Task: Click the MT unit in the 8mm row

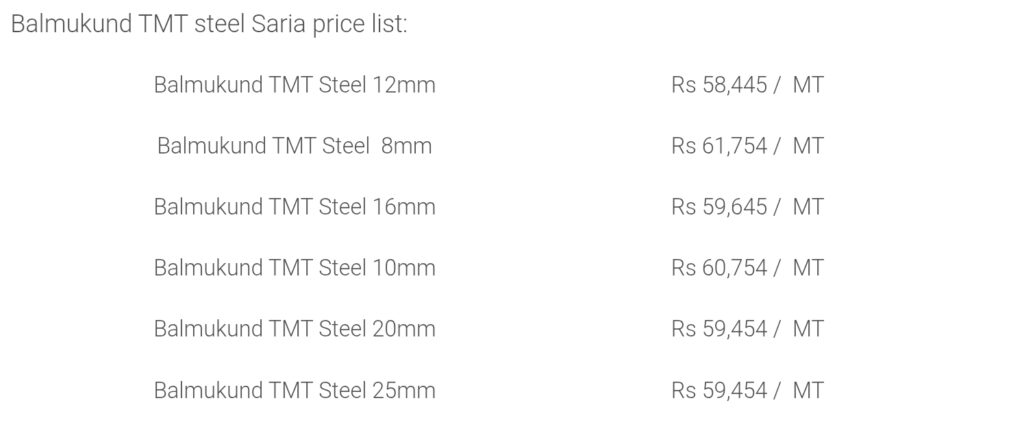Action: (x=808, y=146)
